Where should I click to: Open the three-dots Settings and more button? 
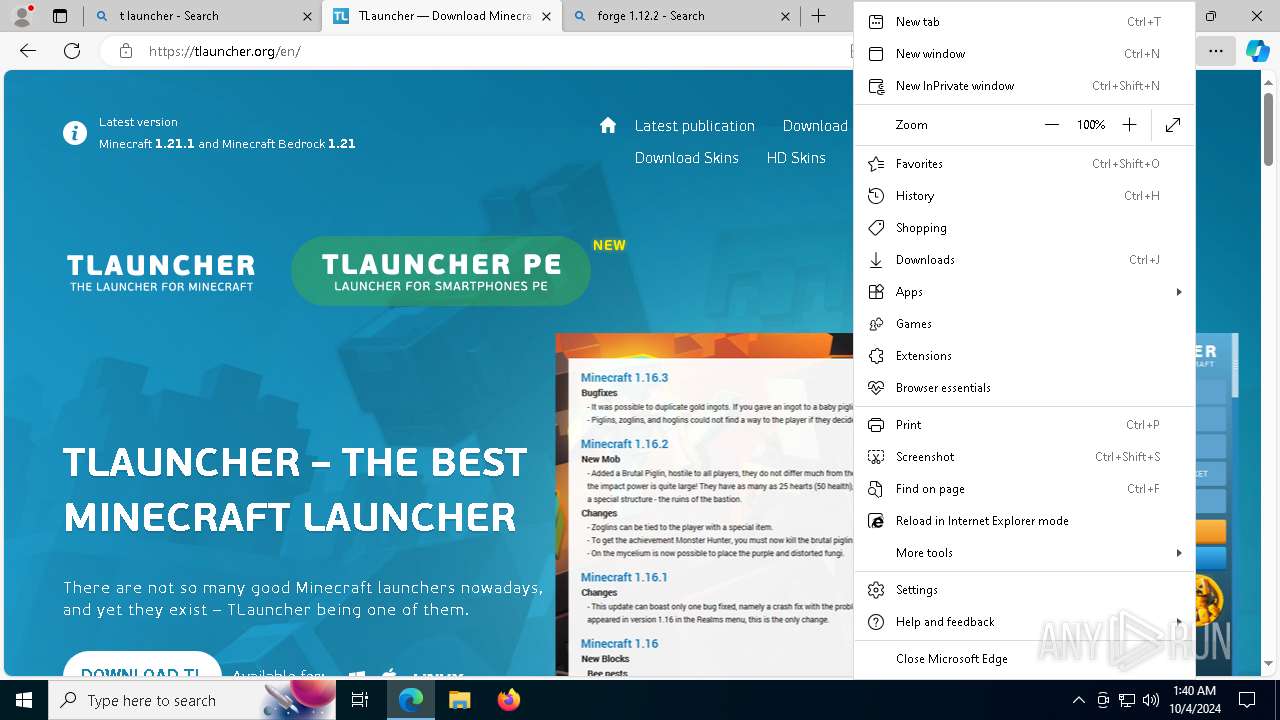point(1215,51)
